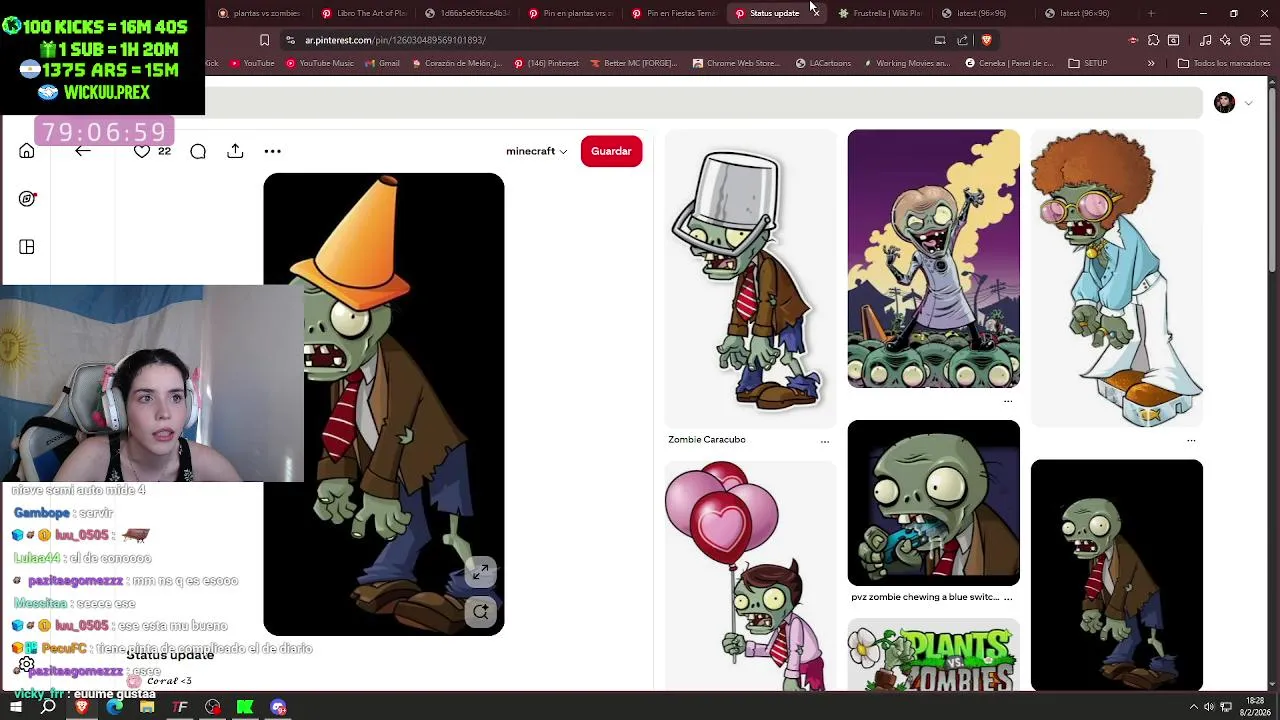Image resolution: width=1280 pixels, height=720 pixels.
Task: Switch to Pin en Fiestas Temáticas tab
Action: [673, 13]
